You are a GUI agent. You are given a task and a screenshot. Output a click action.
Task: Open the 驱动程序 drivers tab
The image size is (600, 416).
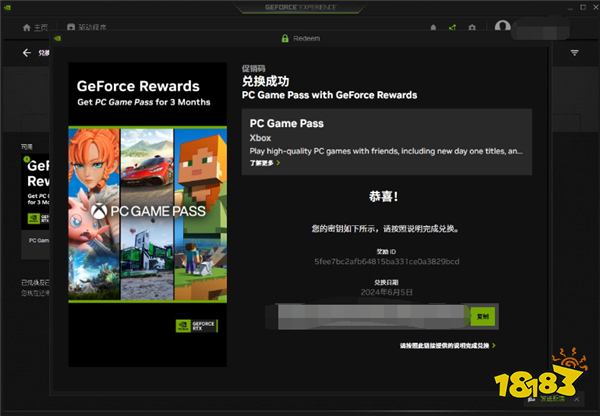(86, 27)
